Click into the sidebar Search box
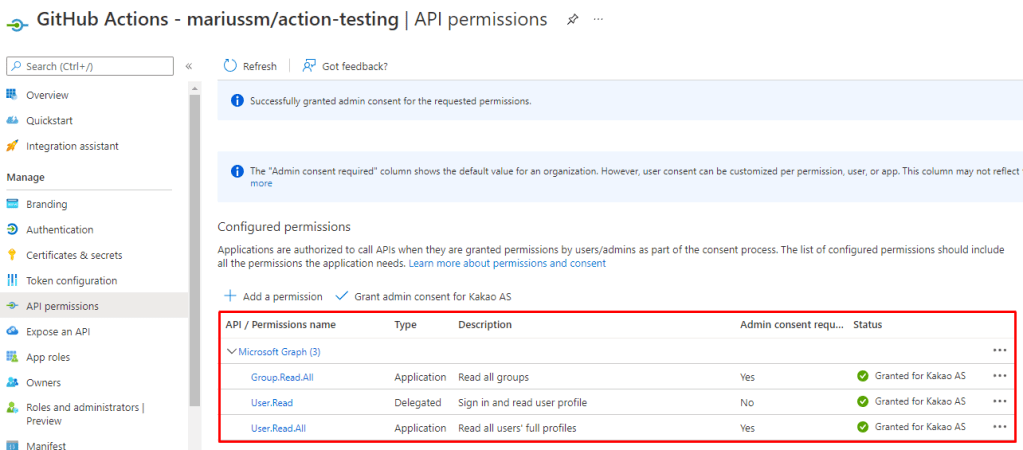Image resolution: width=1023 pixels, height=450 pixels. tap(90, 66)
